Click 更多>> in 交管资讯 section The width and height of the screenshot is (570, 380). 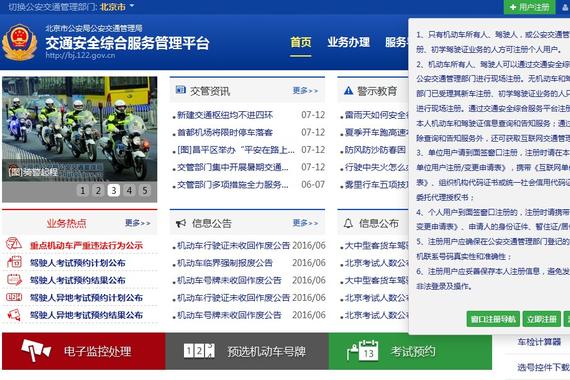click(x=305, y=91)
